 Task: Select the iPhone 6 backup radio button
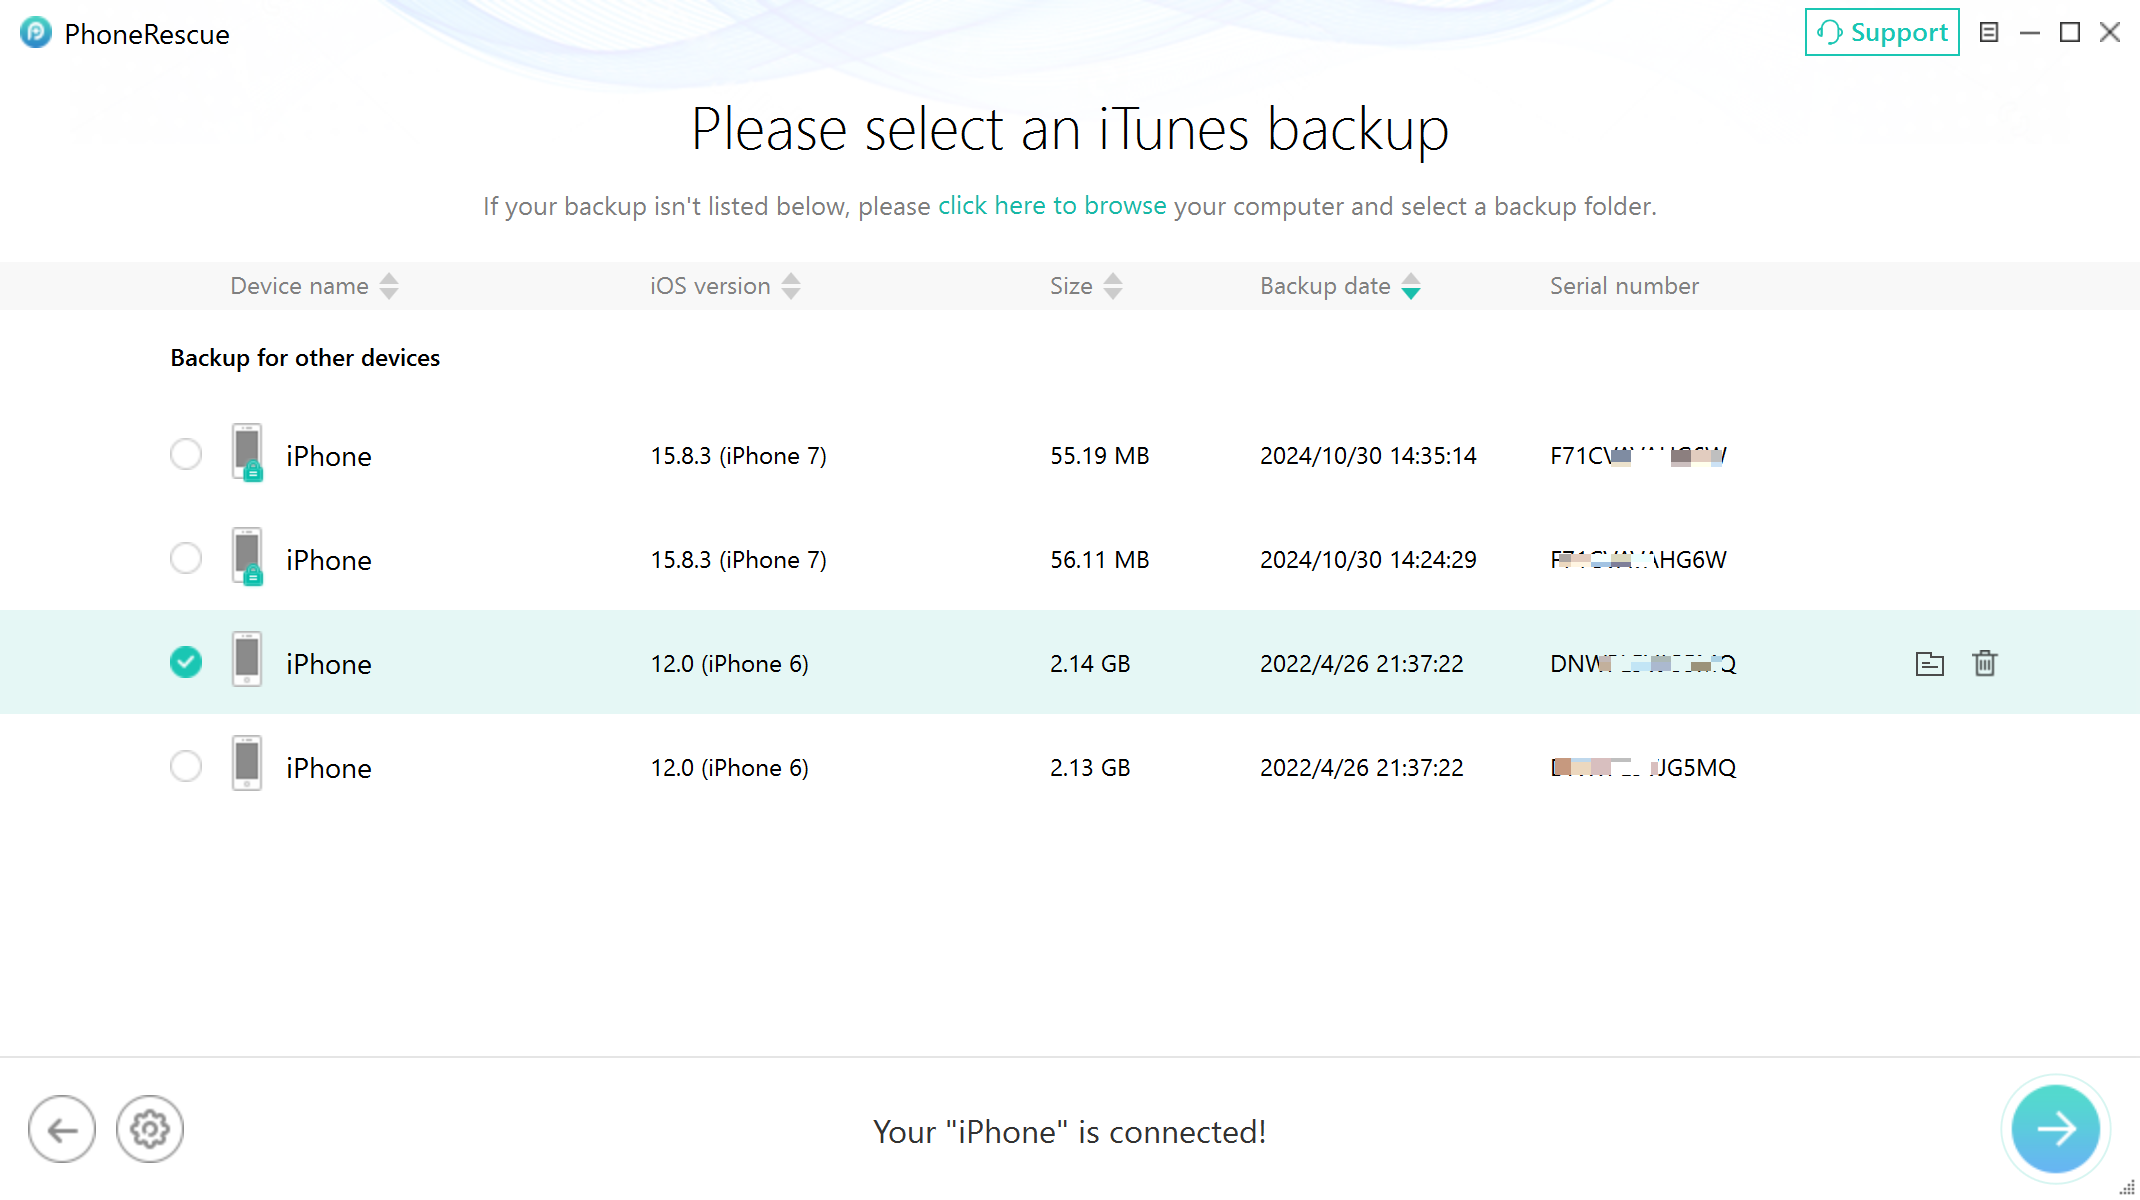click(185, 662)
